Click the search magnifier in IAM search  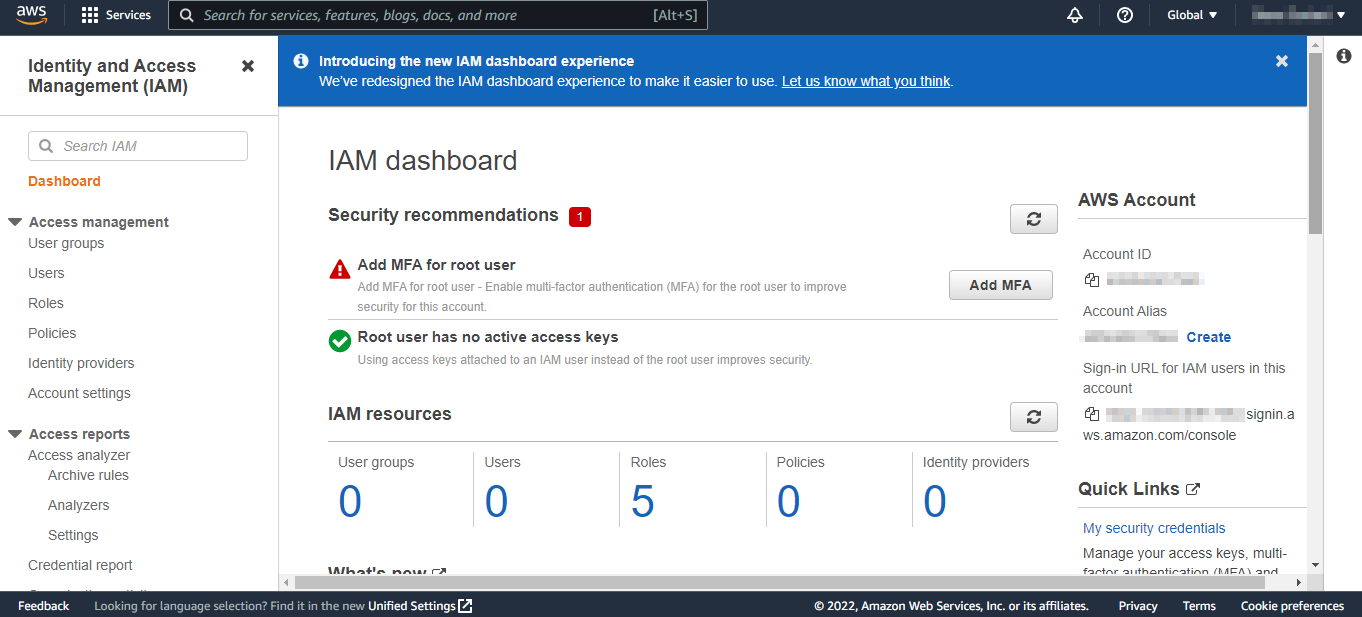pos(46,146)
